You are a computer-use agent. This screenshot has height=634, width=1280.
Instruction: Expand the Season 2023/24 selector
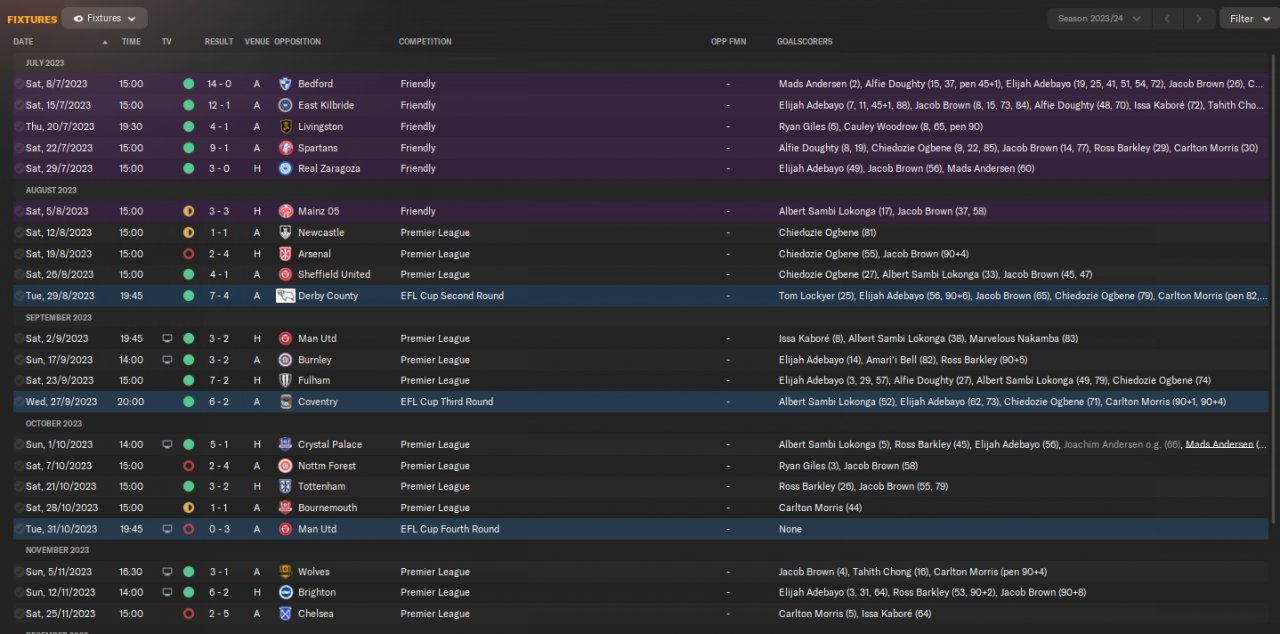pyautogui.click(x=1097, y=19)
